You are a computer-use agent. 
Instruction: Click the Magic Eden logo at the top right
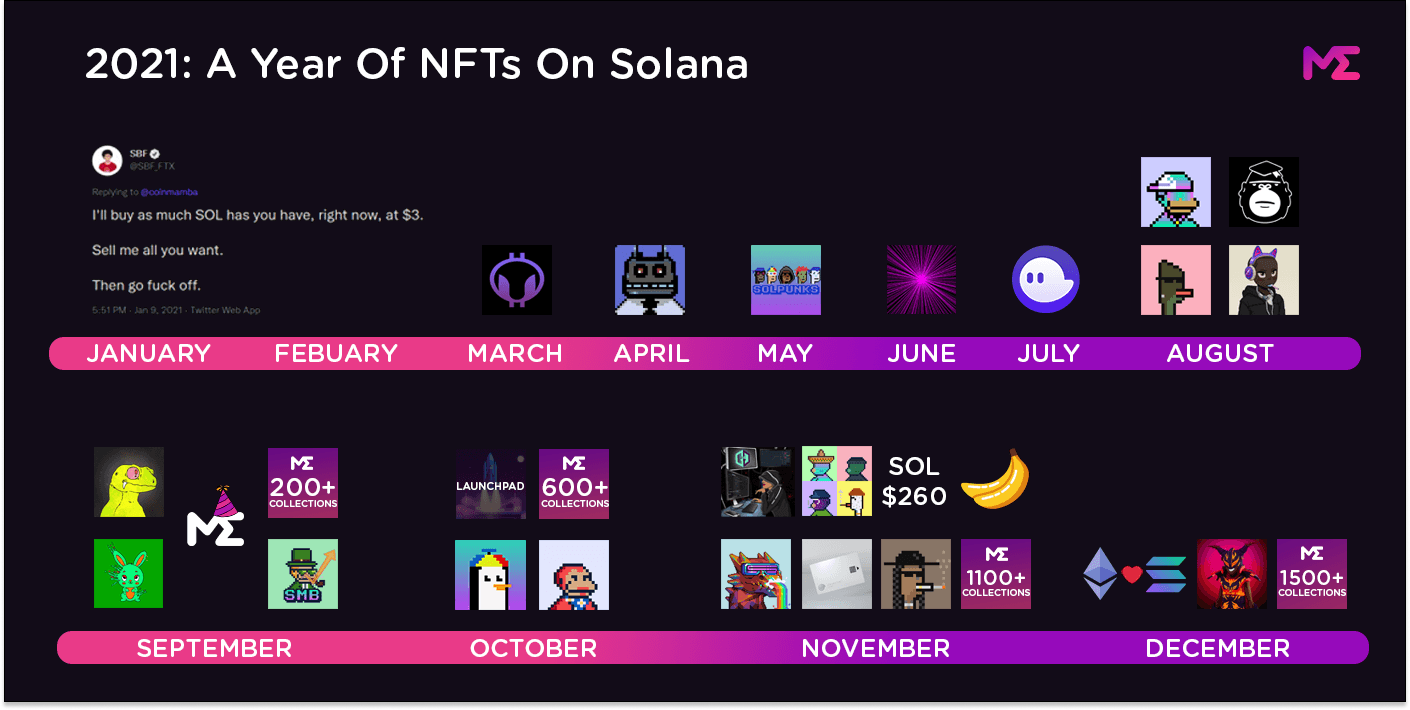1331,63
